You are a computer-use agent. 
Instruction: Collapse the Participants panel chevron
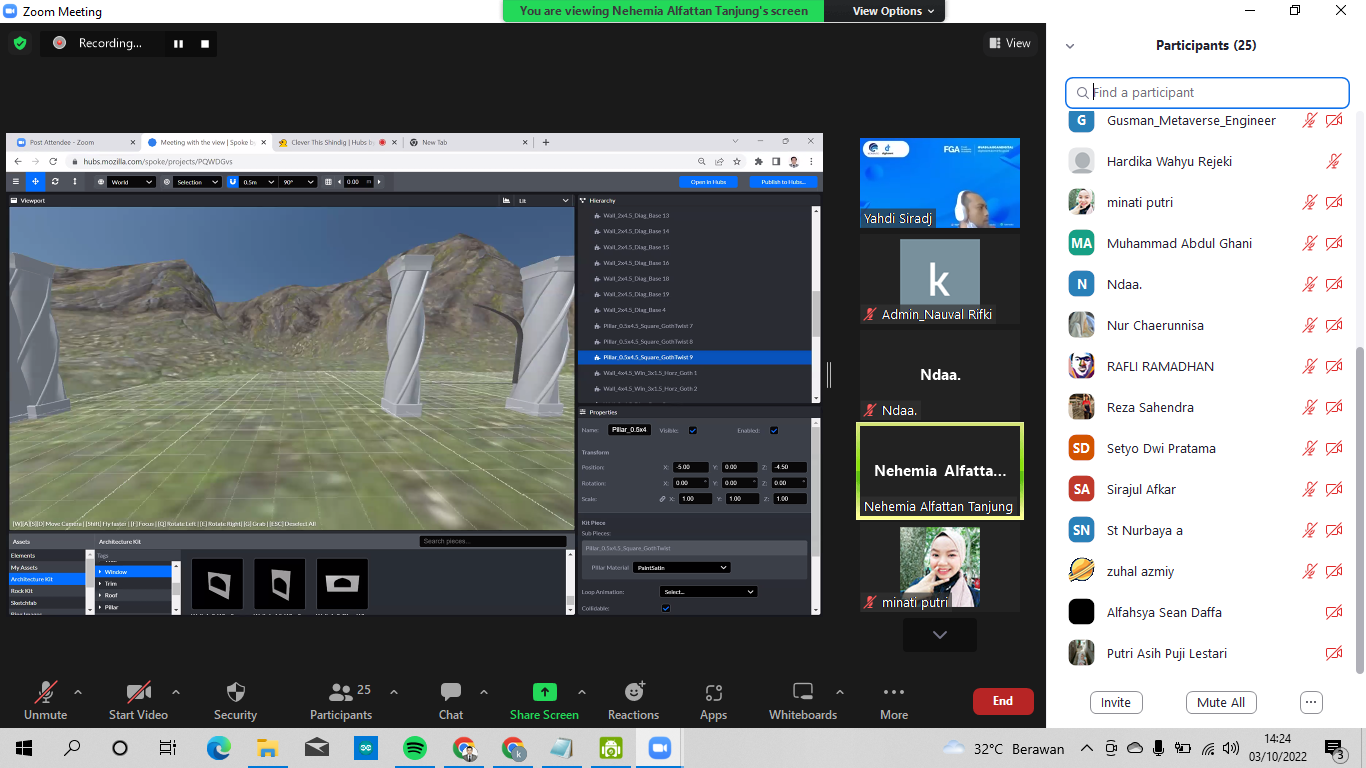coord(1070,46)
